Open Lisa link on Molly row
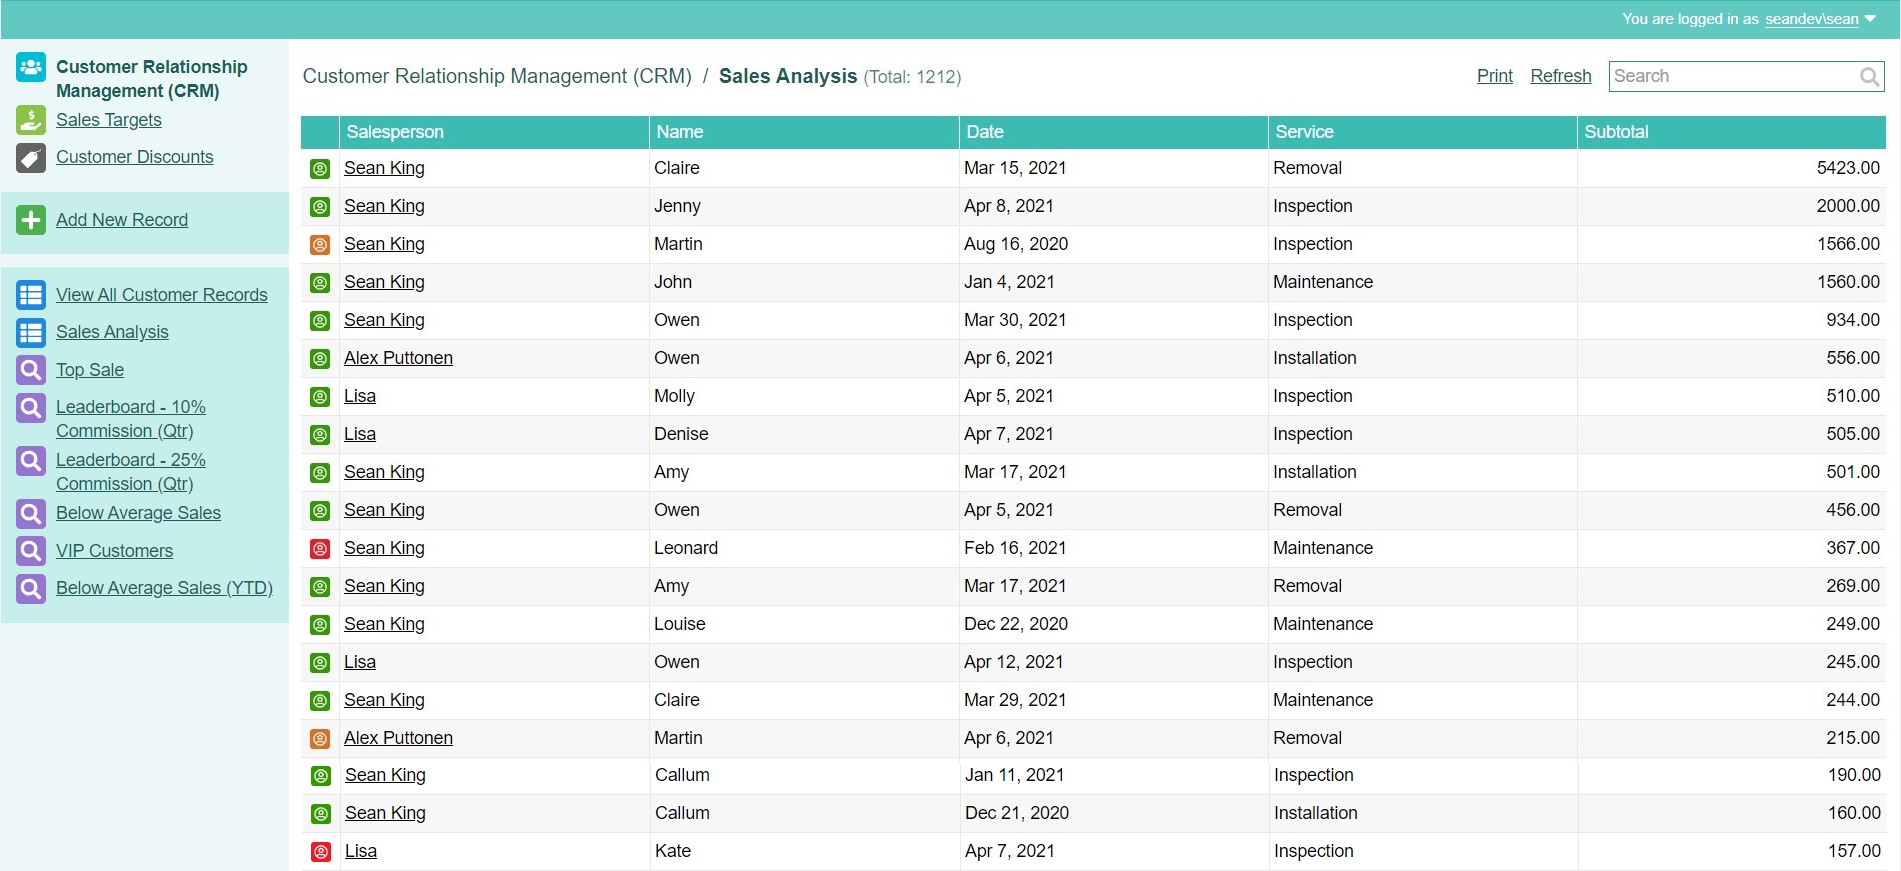This screenshot has height=871, width=1901. (360, 396)
